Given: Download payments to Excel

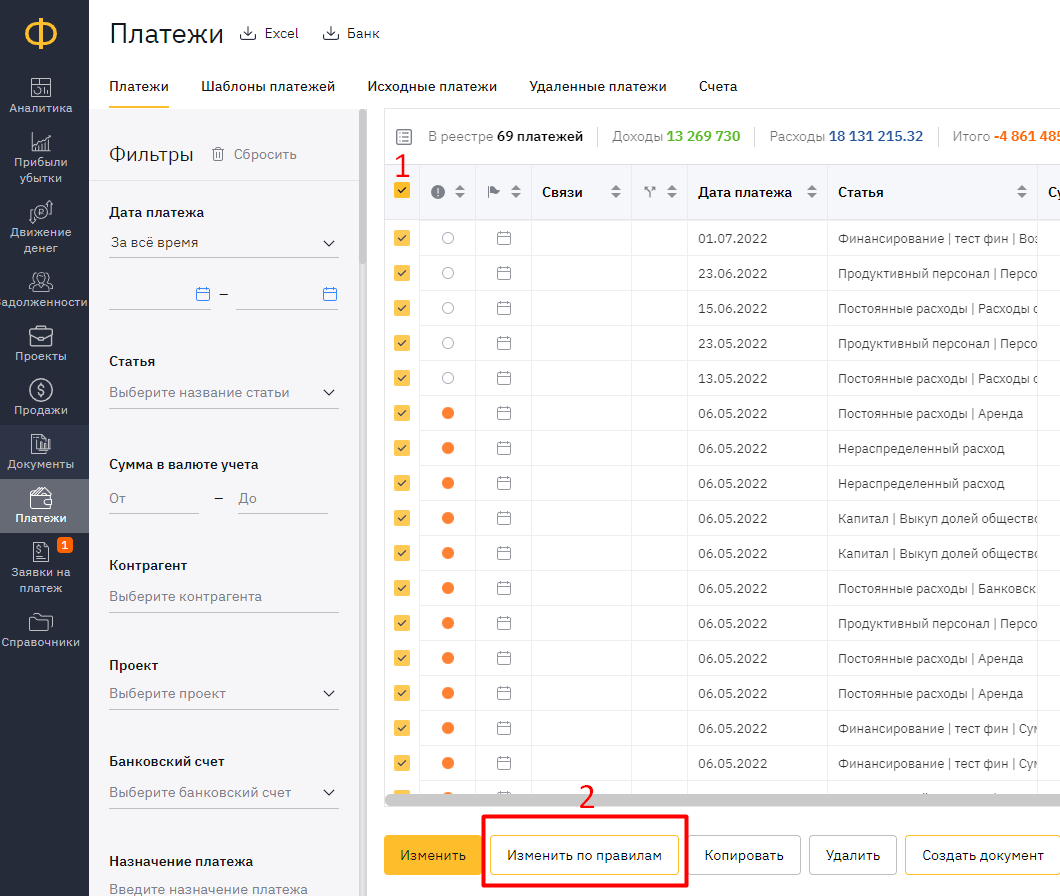Looking at the screenshot, I should click(269, 33).
